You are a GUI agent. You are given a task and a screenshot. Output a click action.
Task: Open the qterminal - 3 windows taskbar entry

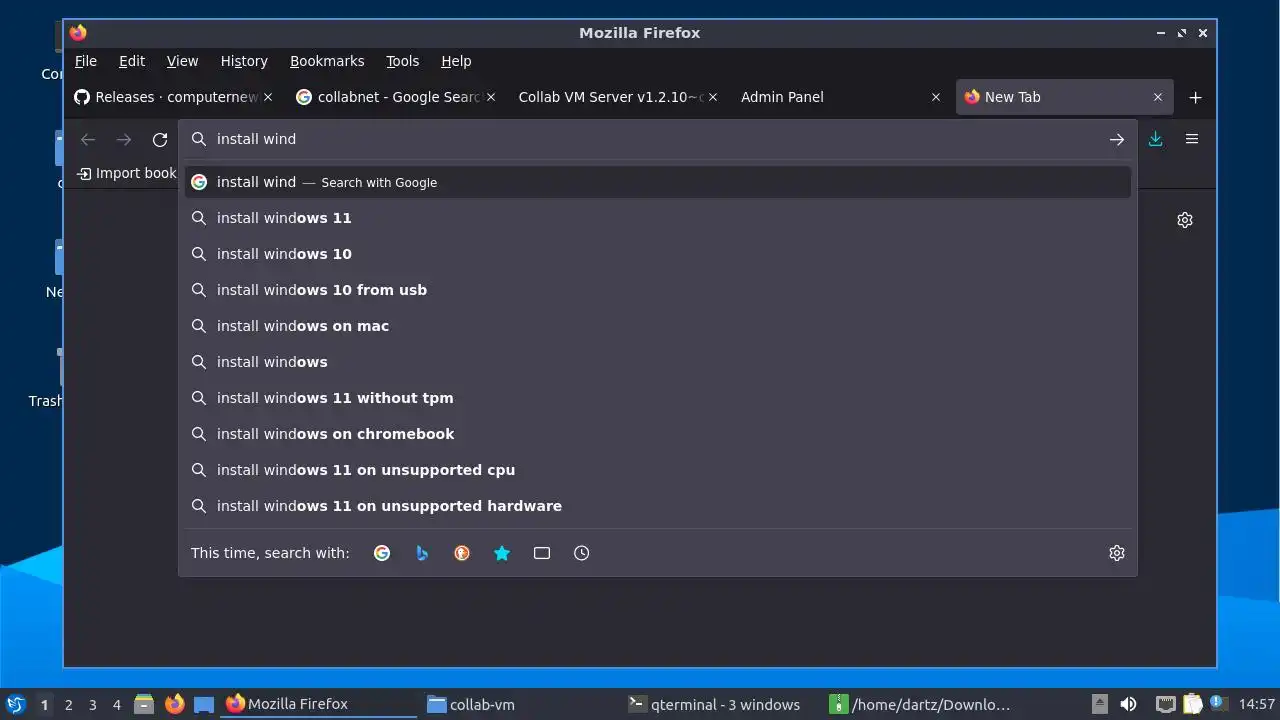coord(721,704)
